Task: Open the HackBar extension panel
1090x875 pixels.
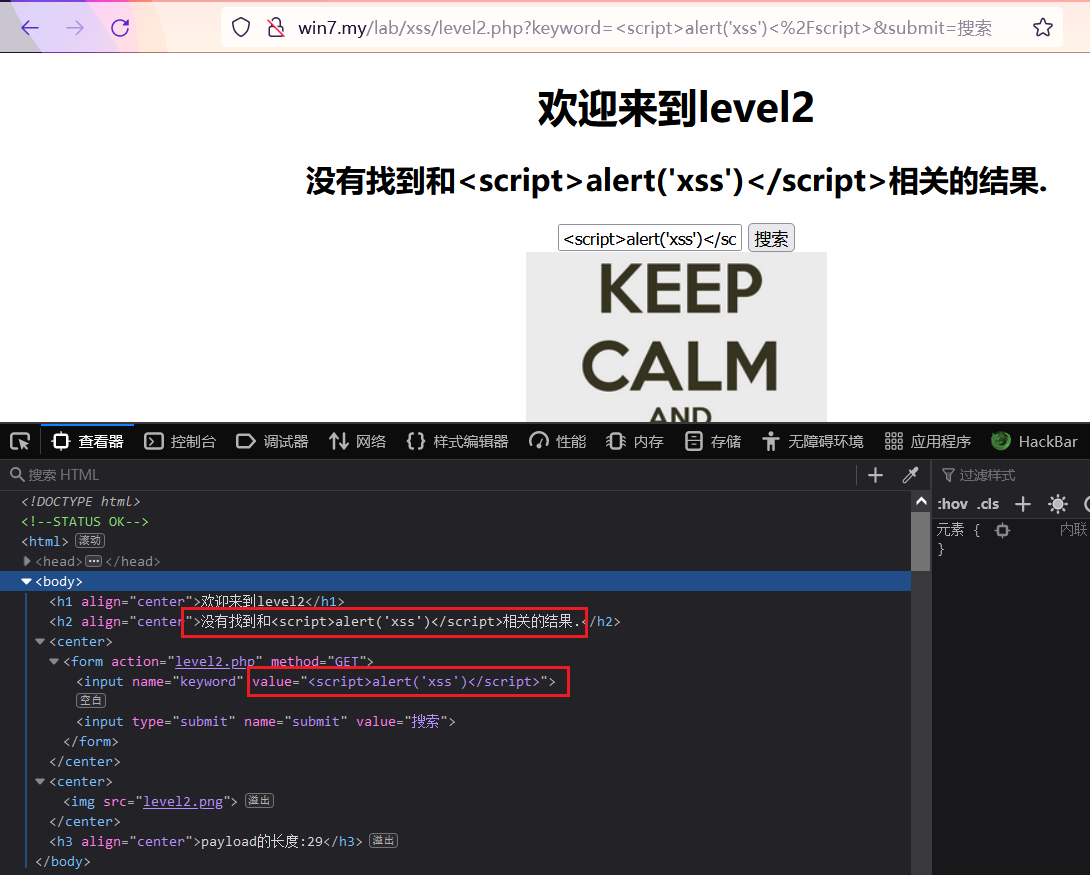Action: tap(1034, 440)
